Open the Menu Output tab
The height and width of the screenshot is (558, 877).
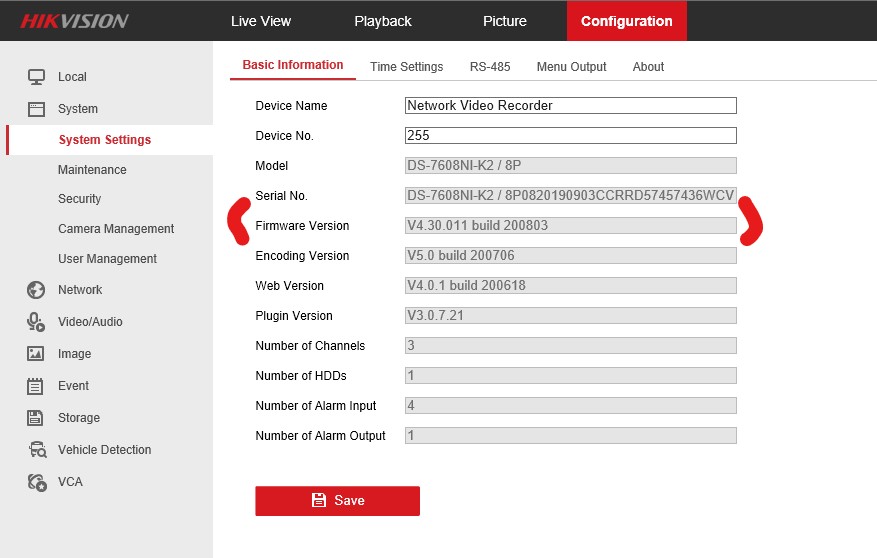pos(571,67)
